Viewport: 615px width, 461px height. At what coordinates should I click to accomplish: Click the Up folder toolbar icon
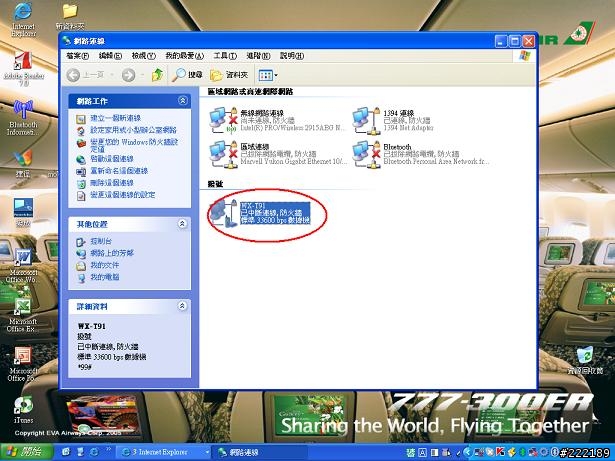click(157, 75)
